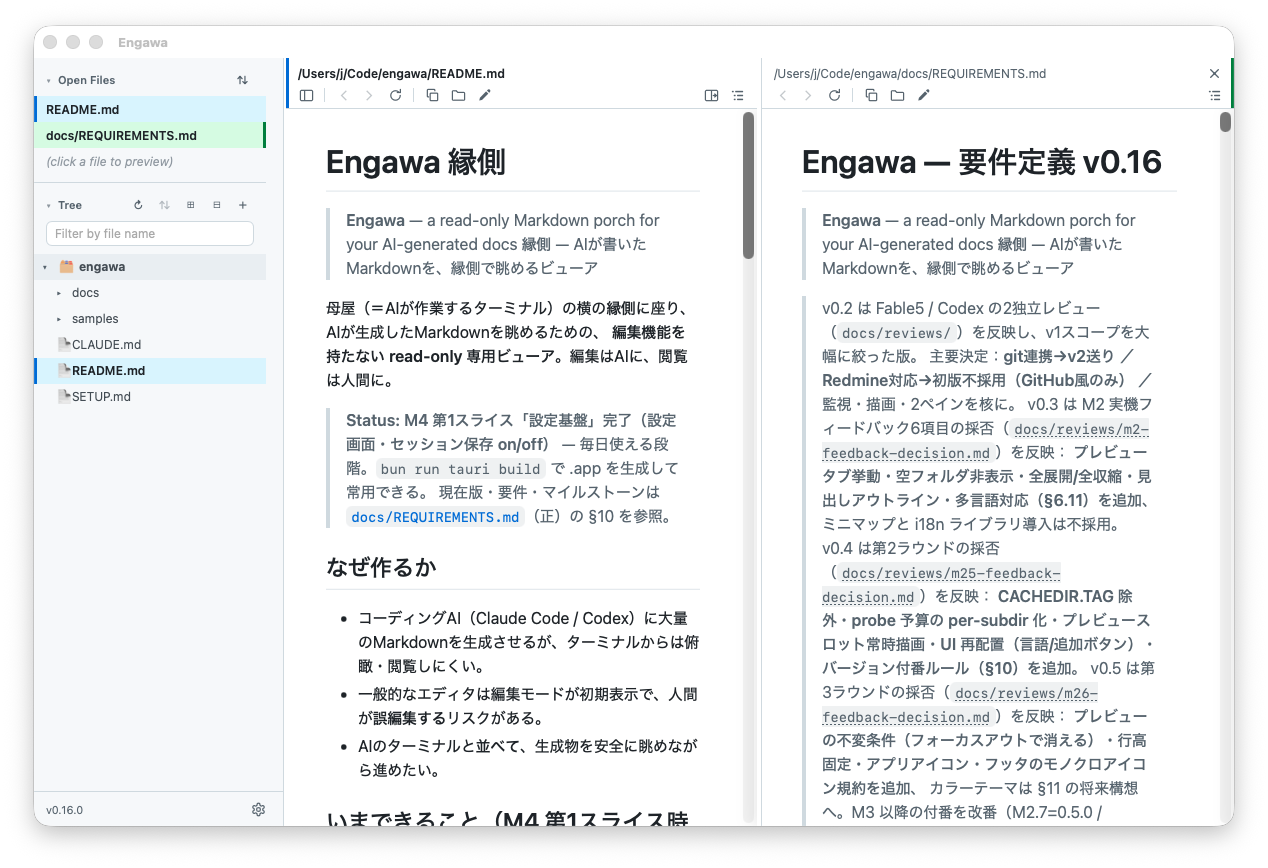1268x868 pixels.
Task: Reveal REQUIREMENTS.md in folder icon
Action: 897,95
